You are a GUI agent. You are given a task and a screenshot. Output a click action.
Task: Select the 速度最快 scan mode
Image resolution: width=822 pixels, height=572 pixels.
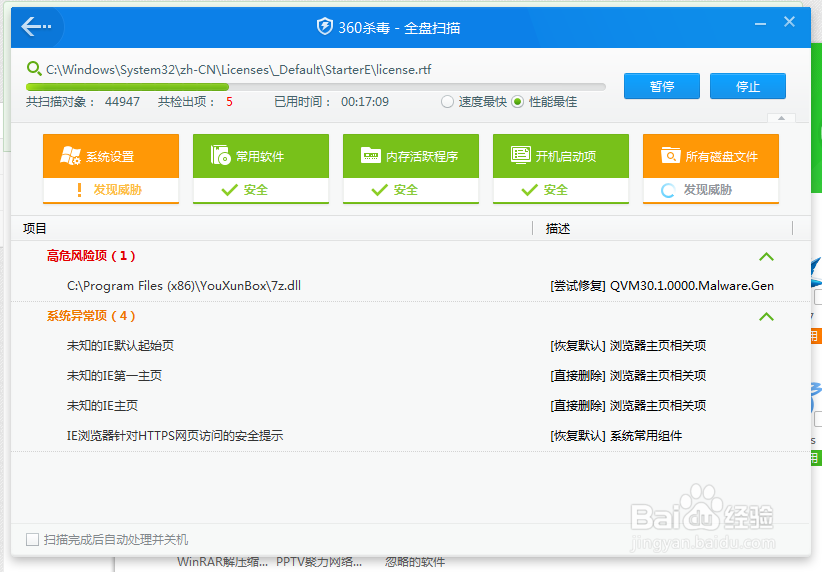click(x=447, y=102)
